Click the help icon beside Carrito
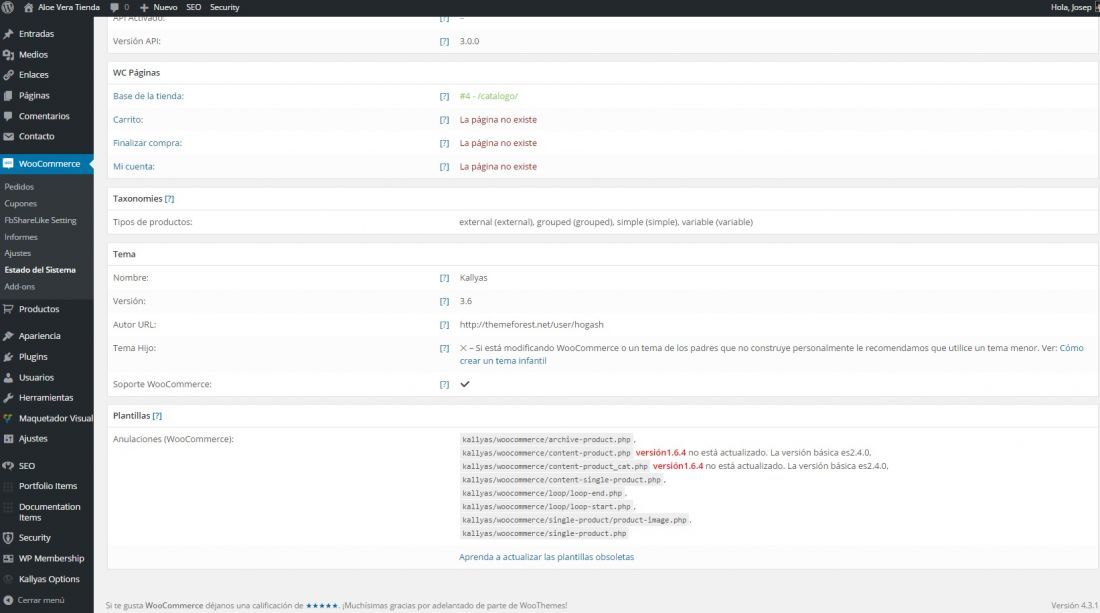 [x=444, y=120]
